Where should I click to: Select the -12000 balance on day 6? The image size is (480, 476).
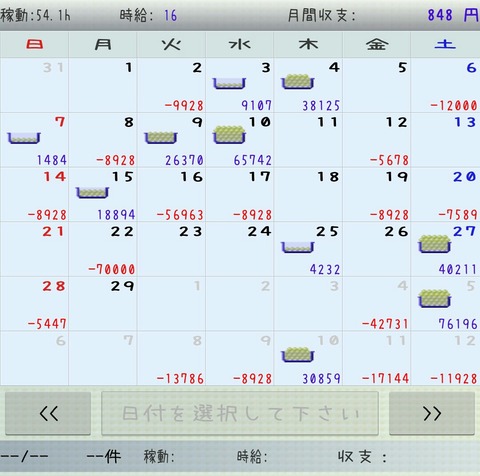(454, 106)
